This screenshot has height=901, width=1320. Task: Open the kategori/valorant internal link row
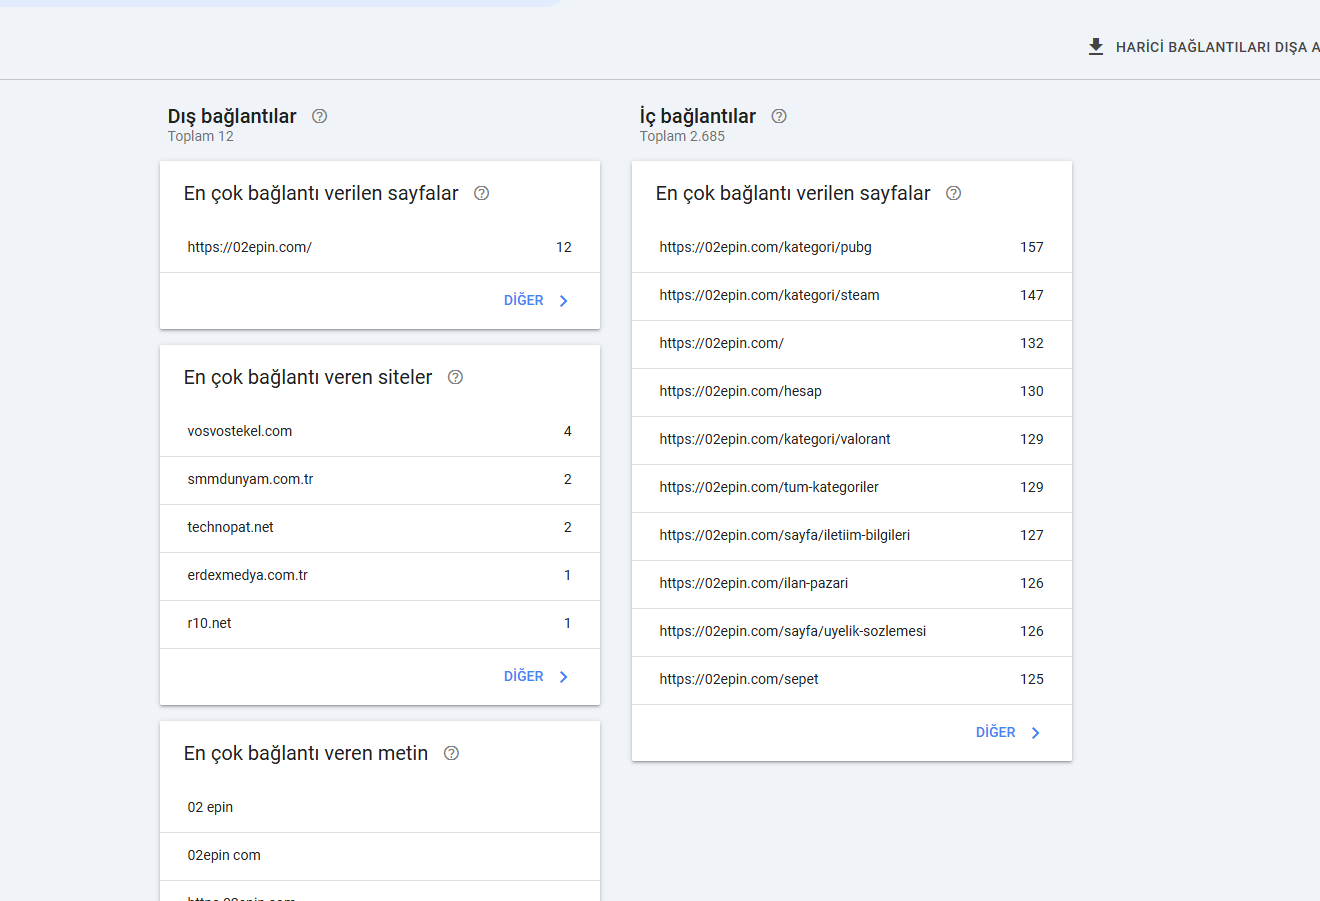(x=852, y=440)
